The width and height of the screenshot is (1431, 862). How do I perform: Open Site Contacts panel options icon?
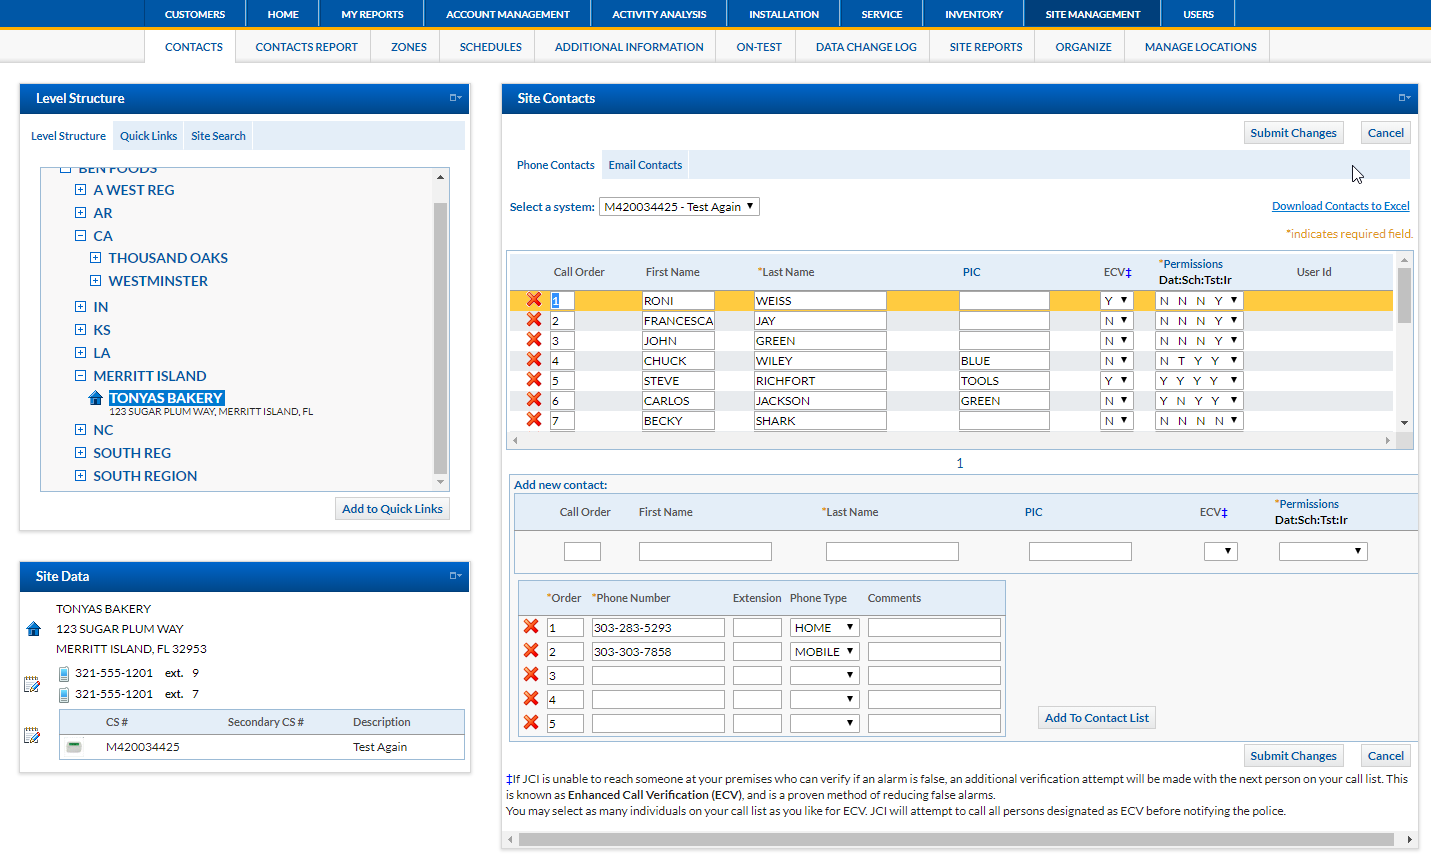(1404, 98)
